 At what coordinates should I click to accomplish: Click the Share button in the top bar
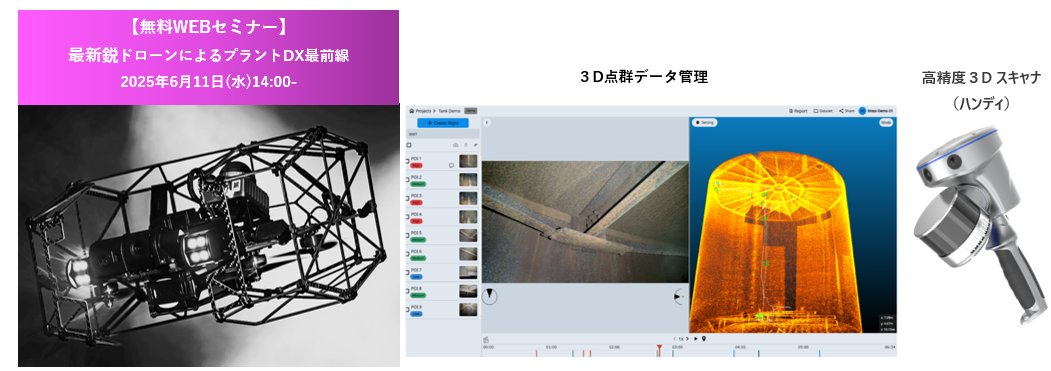tap(847, 111)
